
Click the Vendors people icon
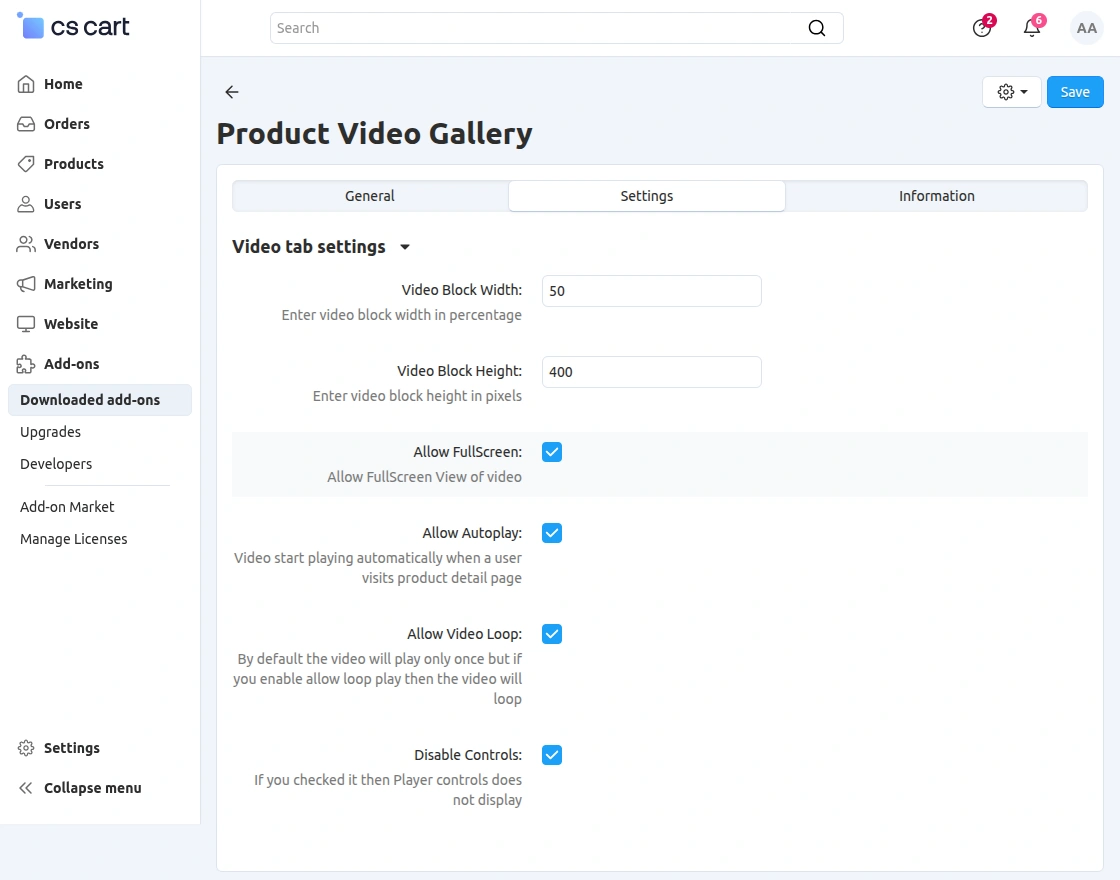pos(26,244)
